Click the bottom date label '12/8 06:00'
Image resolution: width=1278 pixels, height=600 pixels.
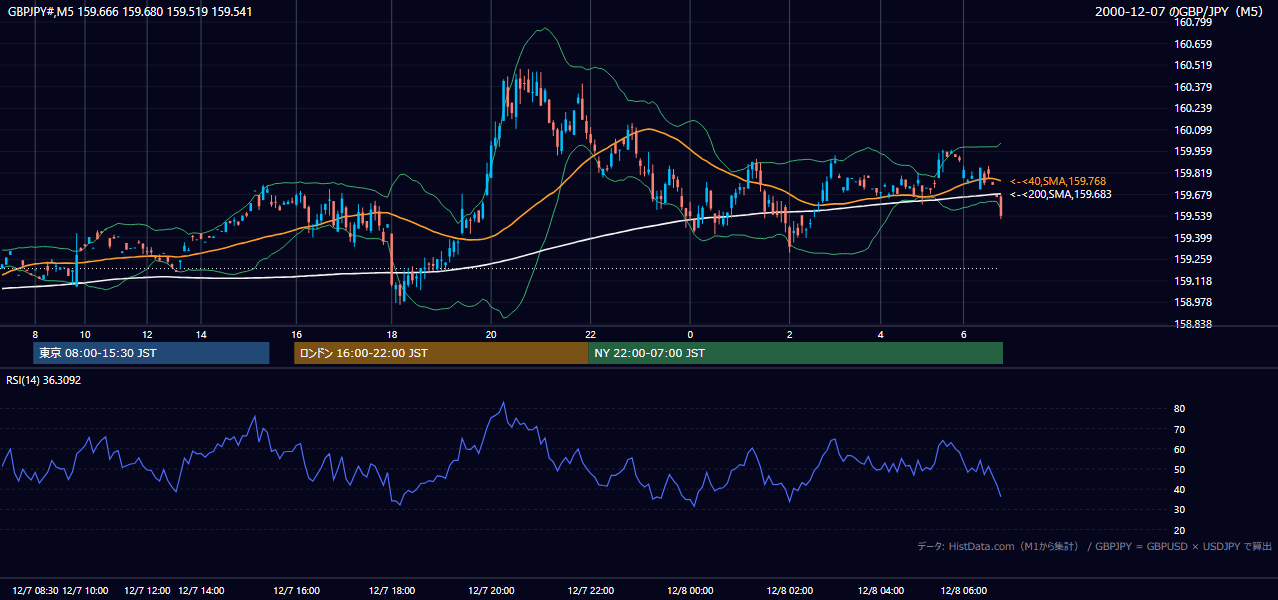[x=963, y=590]
